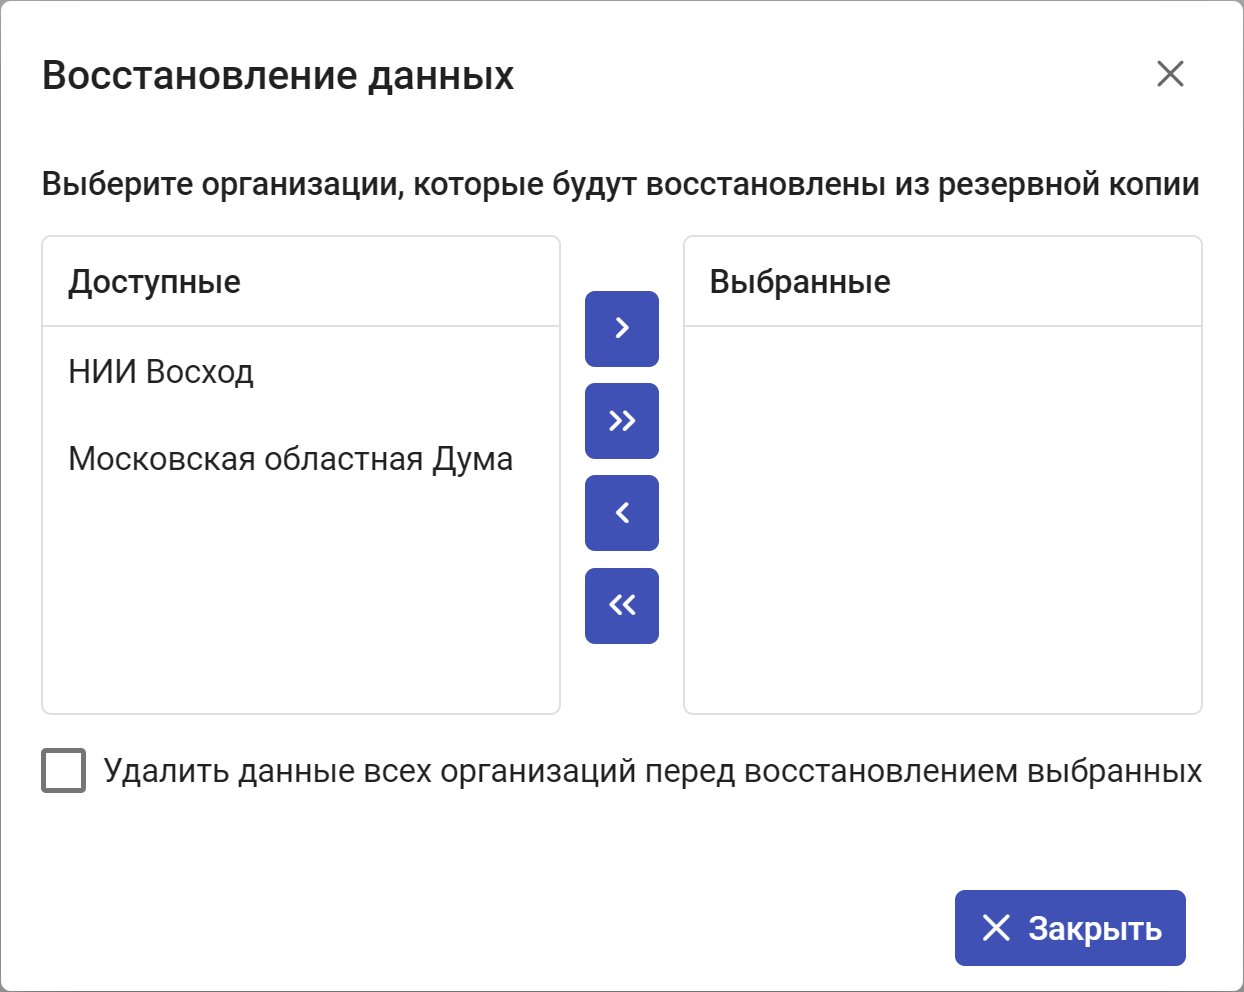Dismiss dialog using the top-right X icon

[1170, 74]
